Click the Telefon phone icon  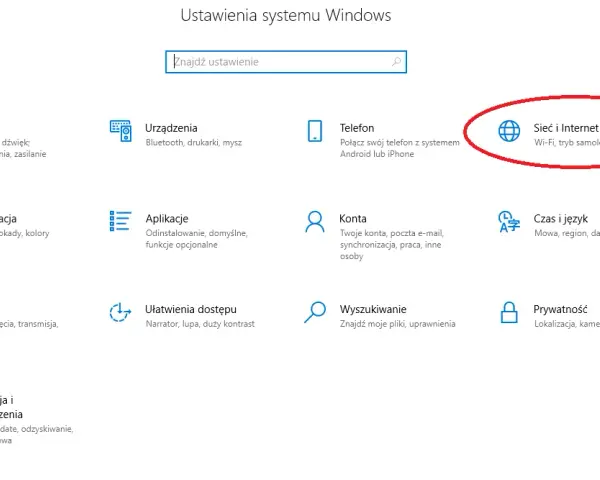(315, 131)
